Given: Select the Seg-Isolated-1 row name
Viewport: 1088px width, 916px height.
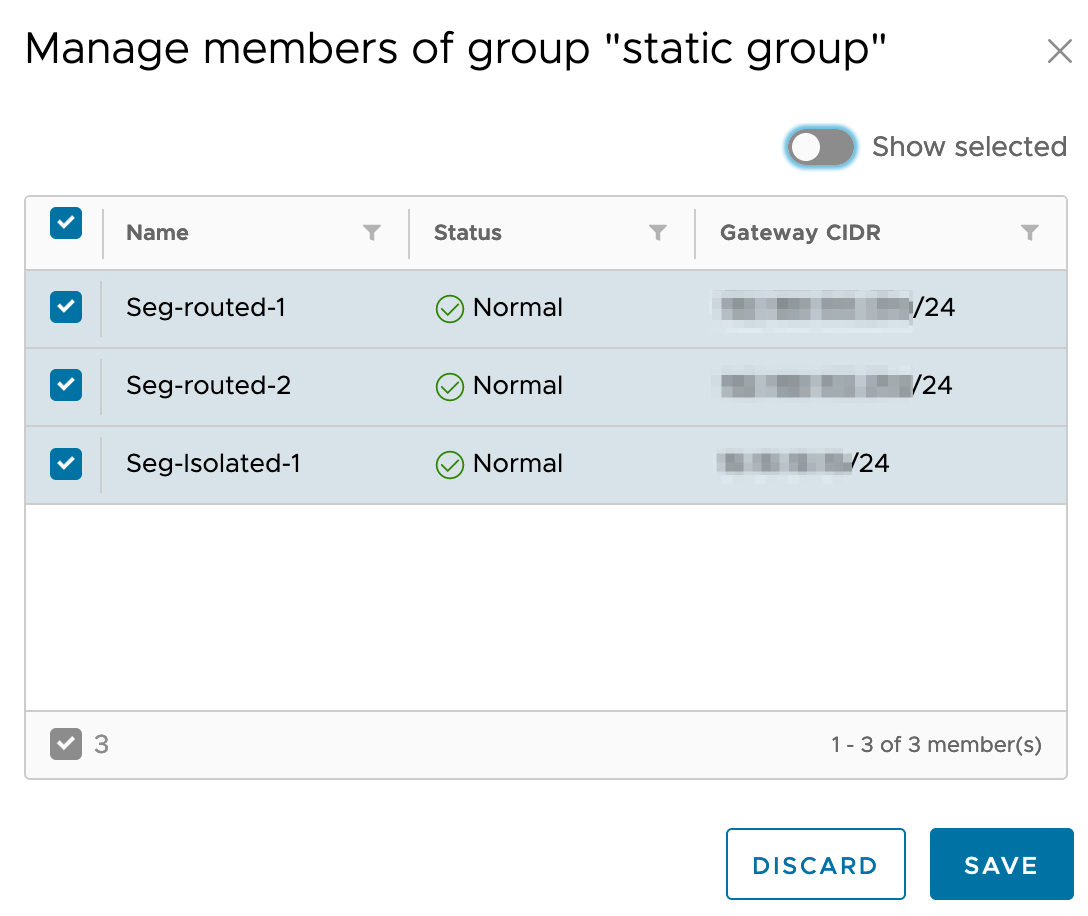Looking at the screenshot, I should [x=213, y=464].
